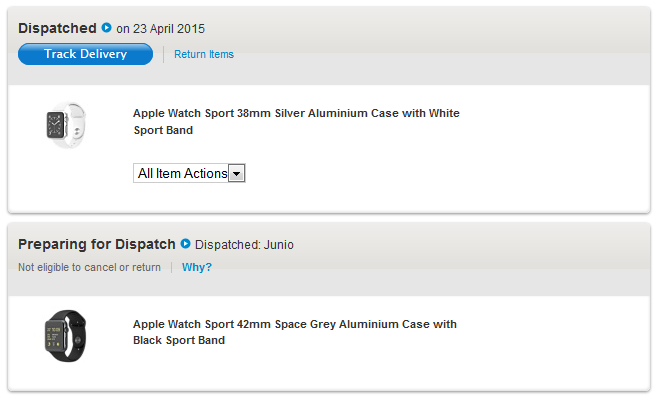Click the Why? link
Screen dimensions: 660x400
197,267
